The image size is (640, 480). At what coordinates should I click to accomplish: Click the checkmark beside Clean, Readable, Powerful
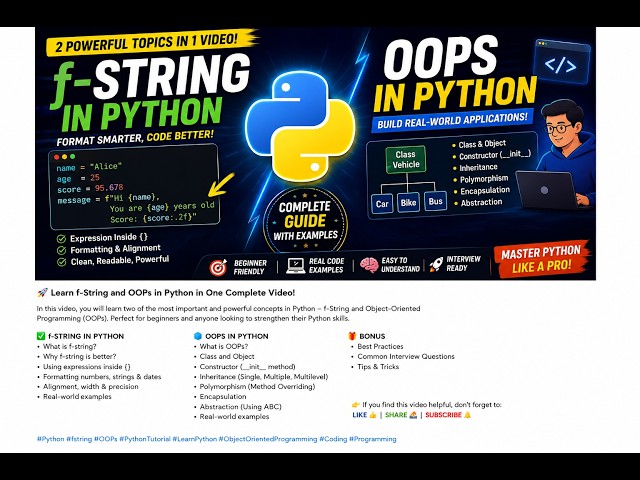click(x=61, y=262)
